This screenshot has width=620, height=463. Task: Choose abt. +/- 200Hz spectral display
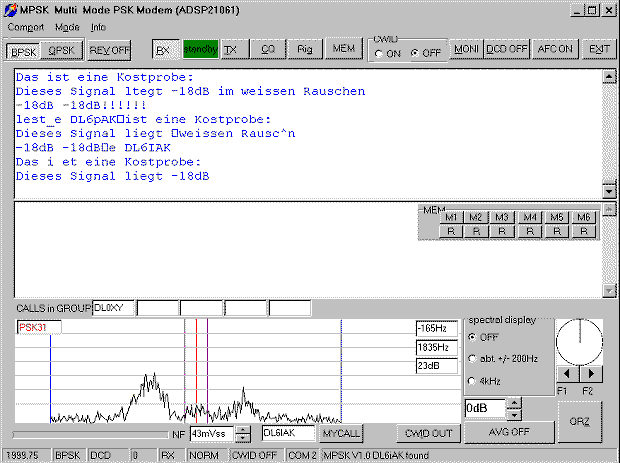473,358
